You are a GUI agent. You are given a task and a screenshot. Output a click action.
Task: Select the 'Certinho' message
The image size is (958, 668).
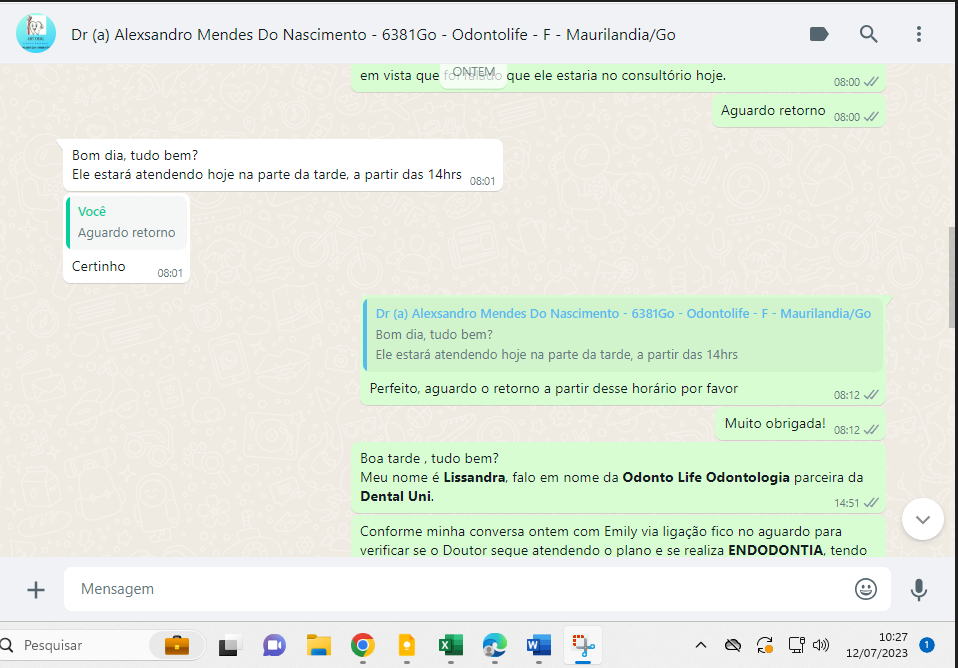pos(126,266)
